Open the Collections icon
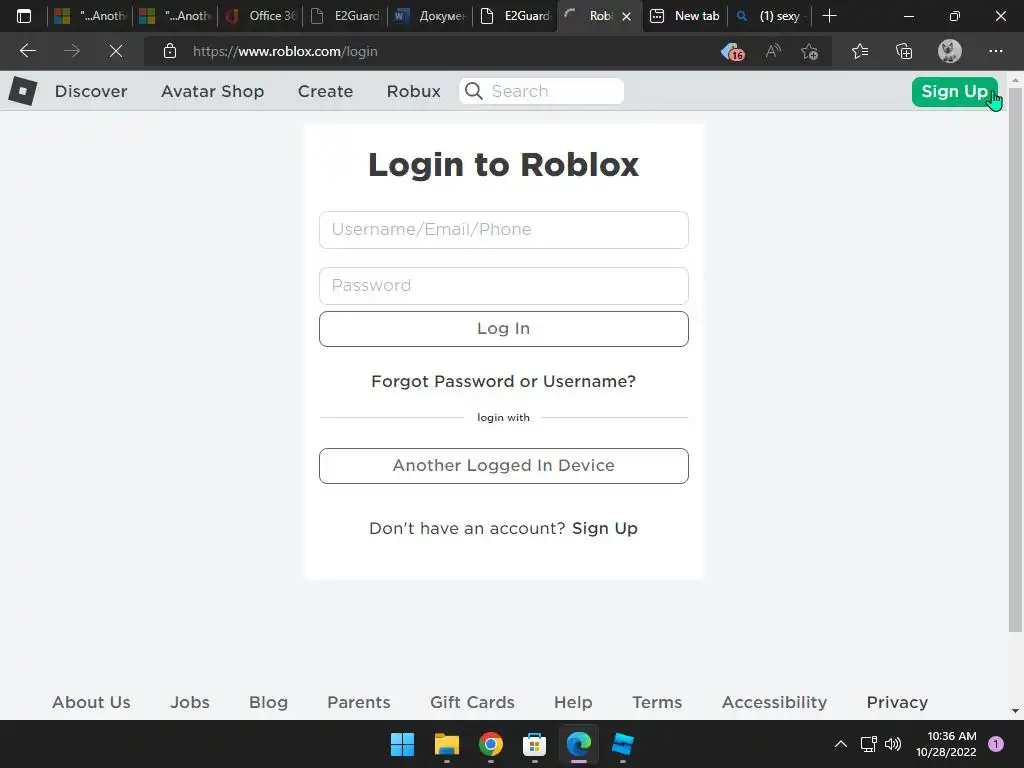The height and width of the screenshot is (768, 1024). [x=904, y=51]
